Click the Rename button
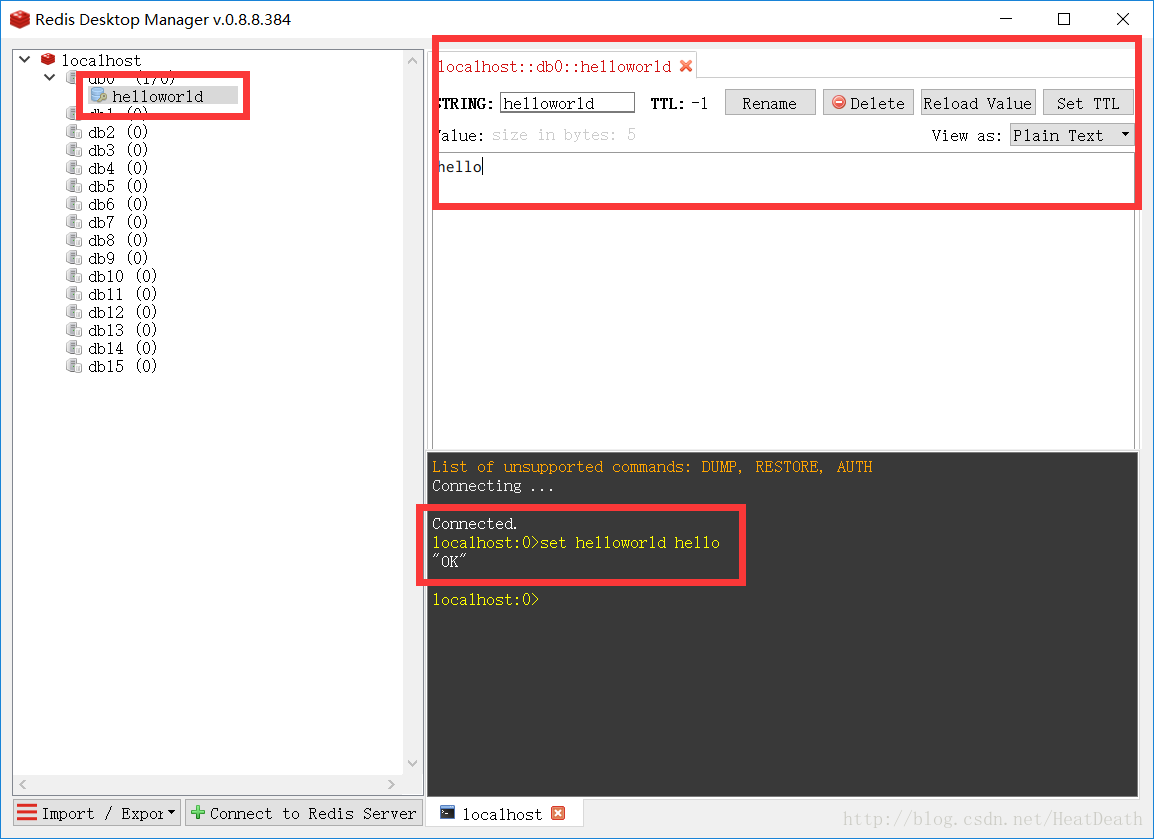The width and height of the screenshot is (1154, 839). 770,103
